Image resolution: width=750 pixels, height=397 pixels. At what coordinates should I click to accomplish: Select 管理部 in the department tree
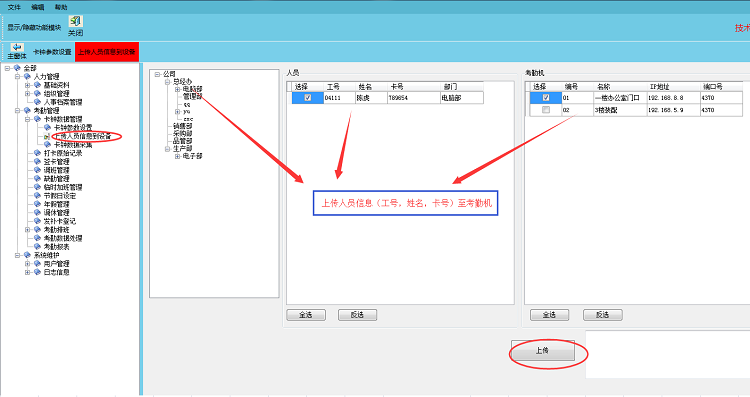click(192, 97)
